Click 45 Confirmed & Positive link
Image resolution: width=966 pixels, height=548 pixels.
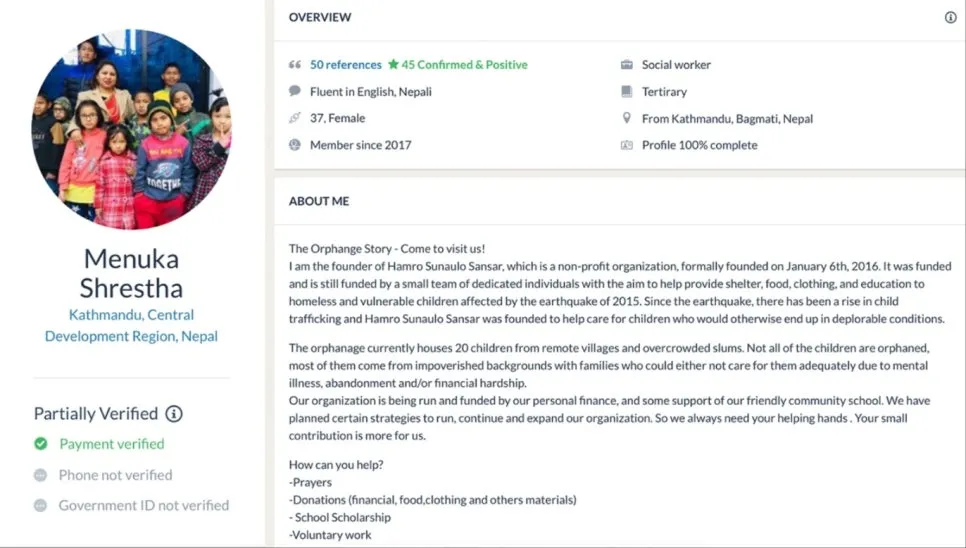[464, 65]
